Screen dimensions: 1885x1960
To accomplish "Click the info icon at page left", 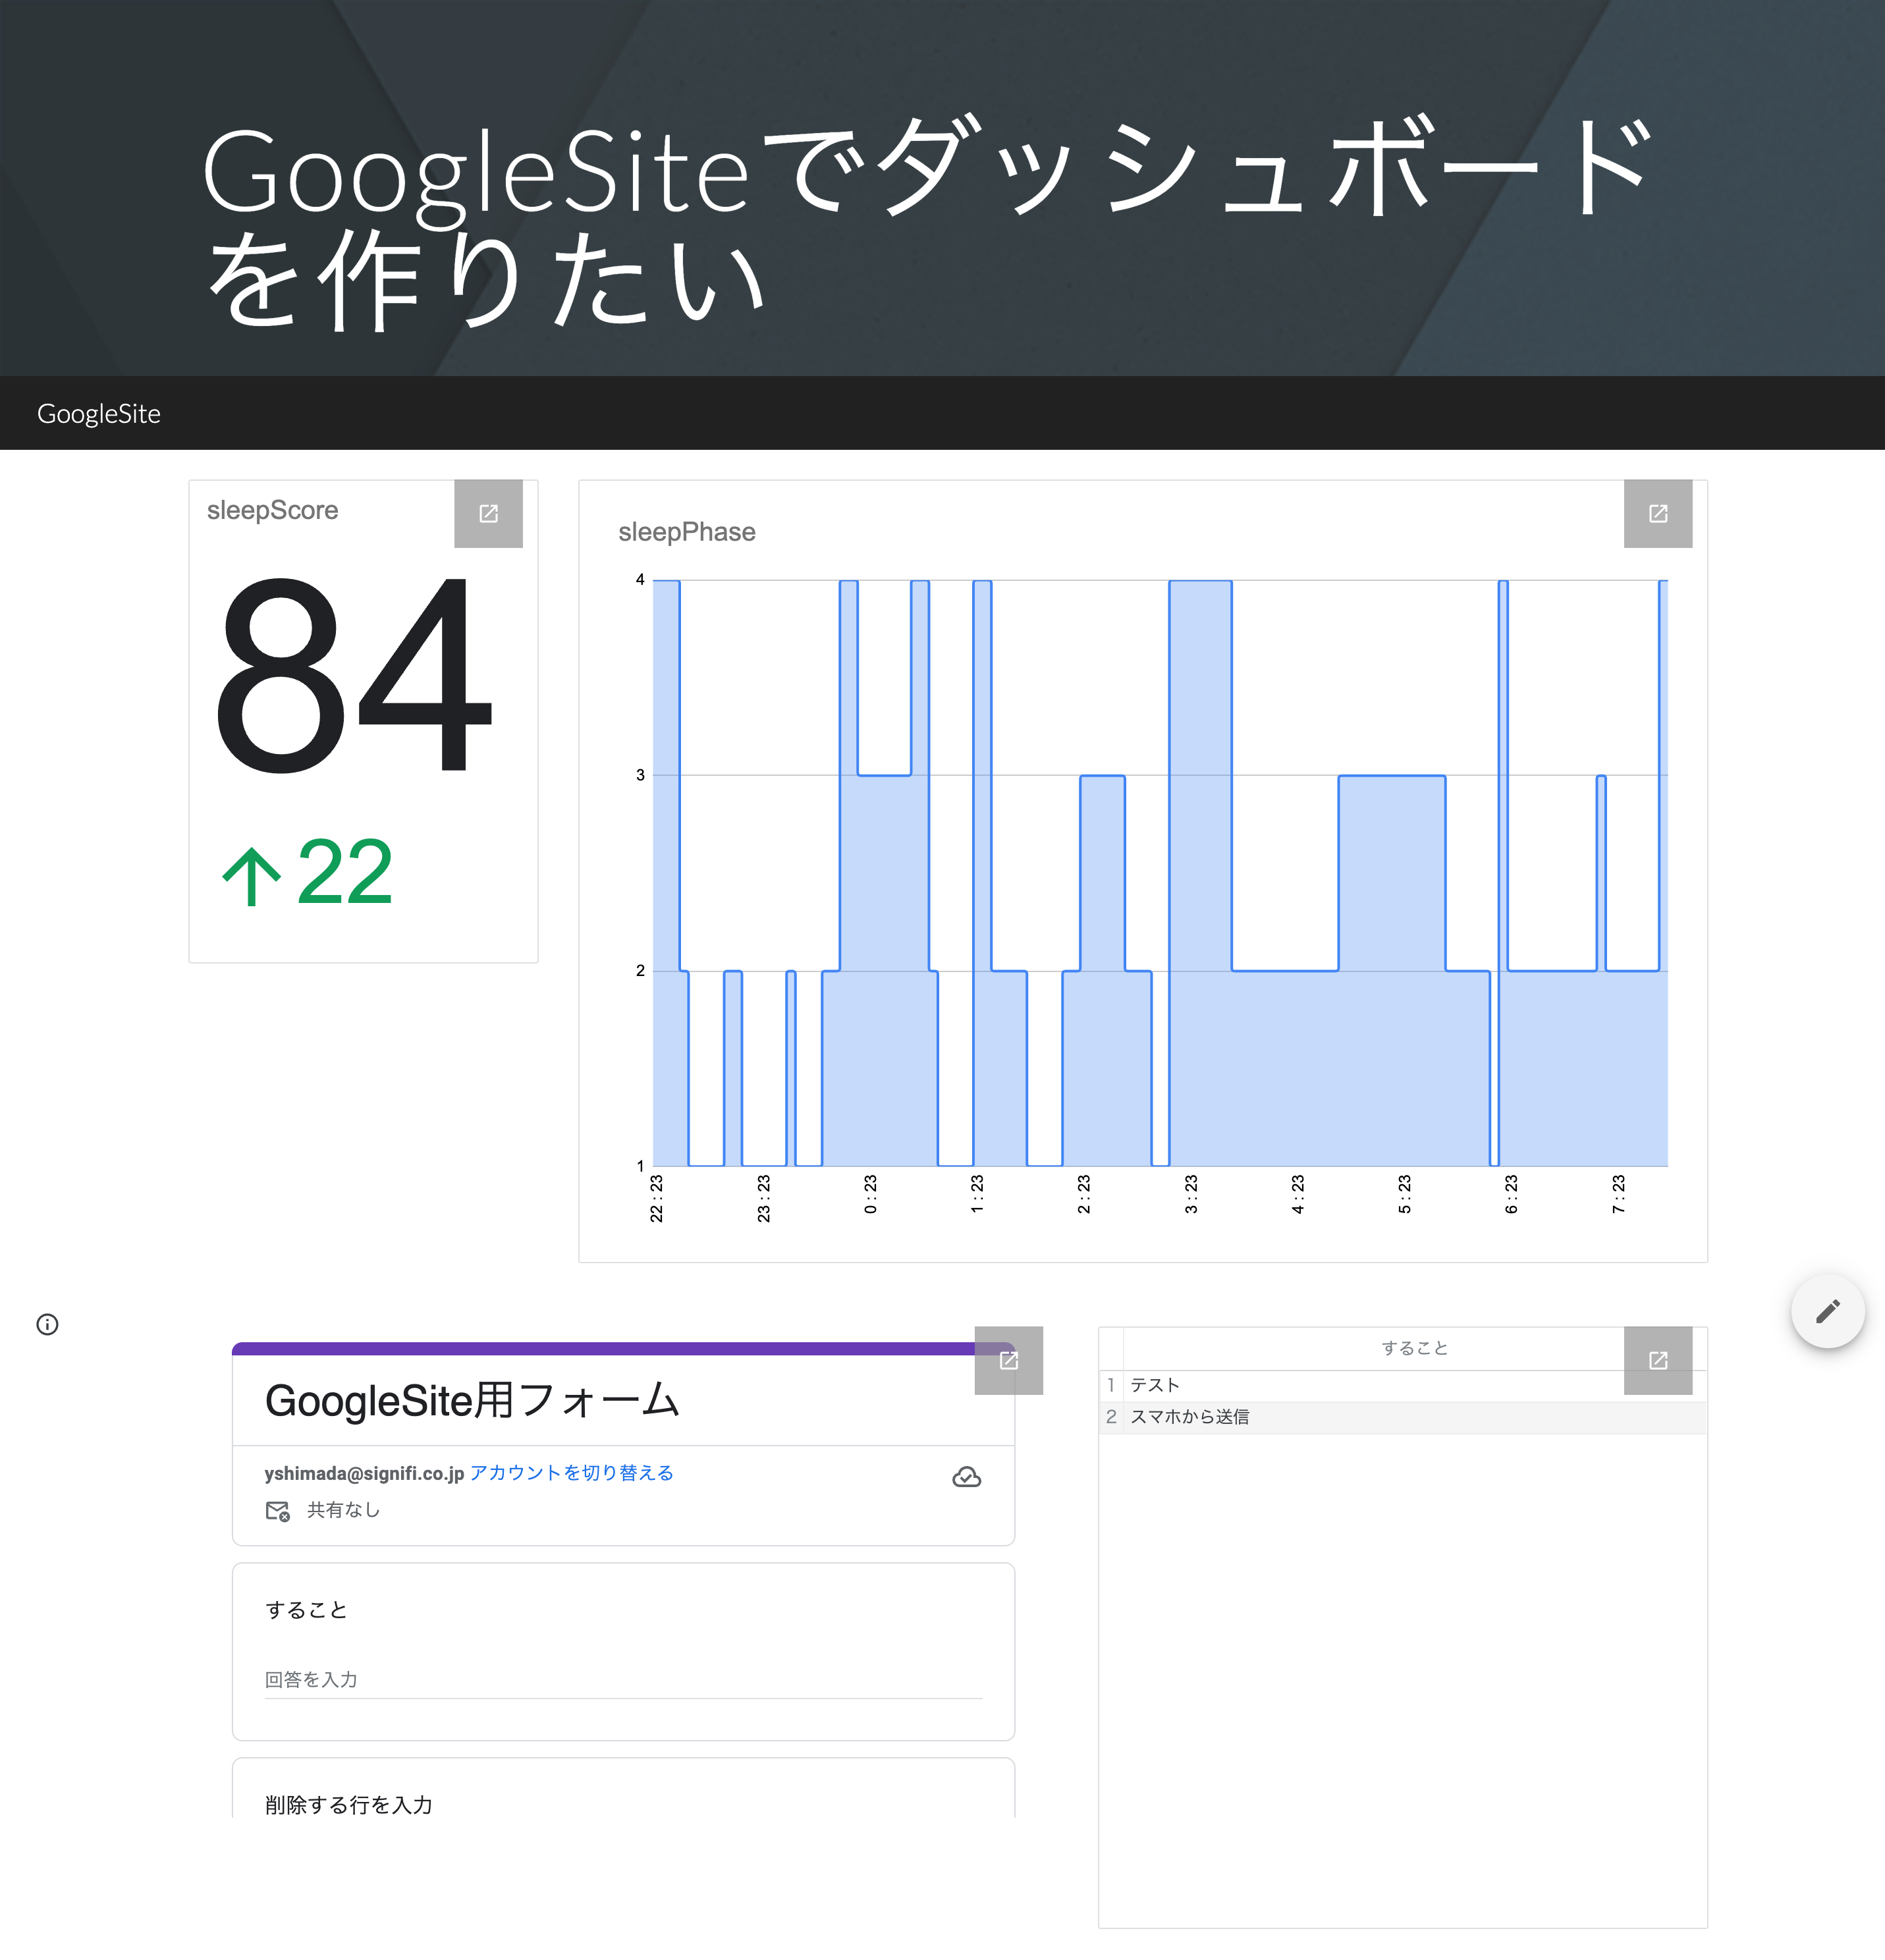I will [x=47, y=1324].
